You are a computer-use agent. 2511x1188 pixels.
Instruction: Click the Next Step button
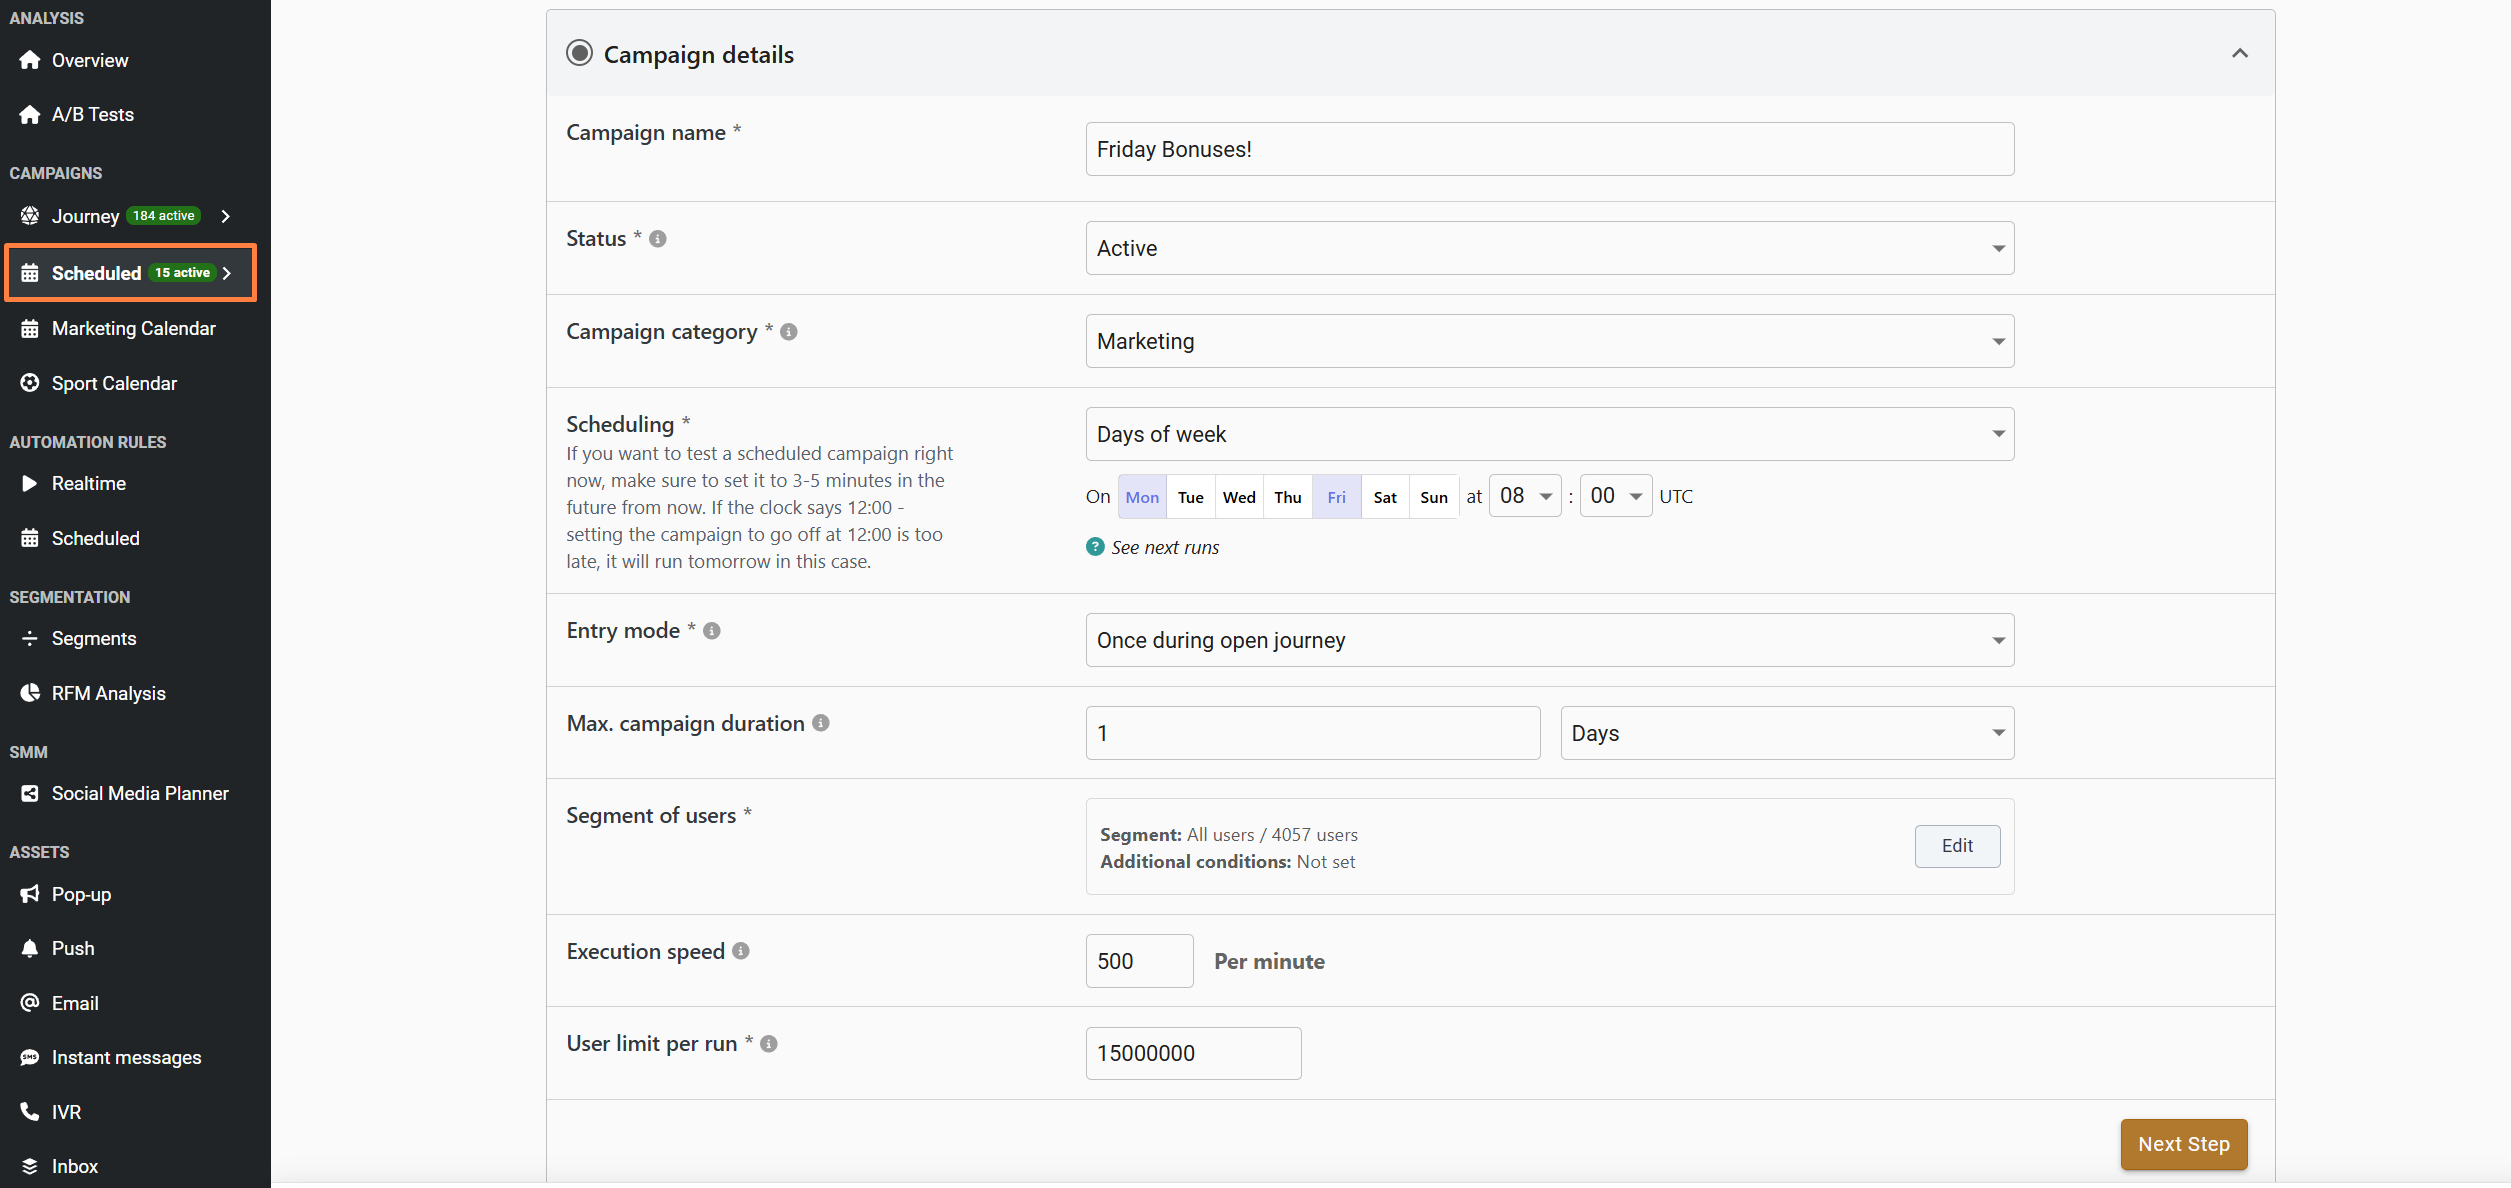(x=2183, y=1144)
